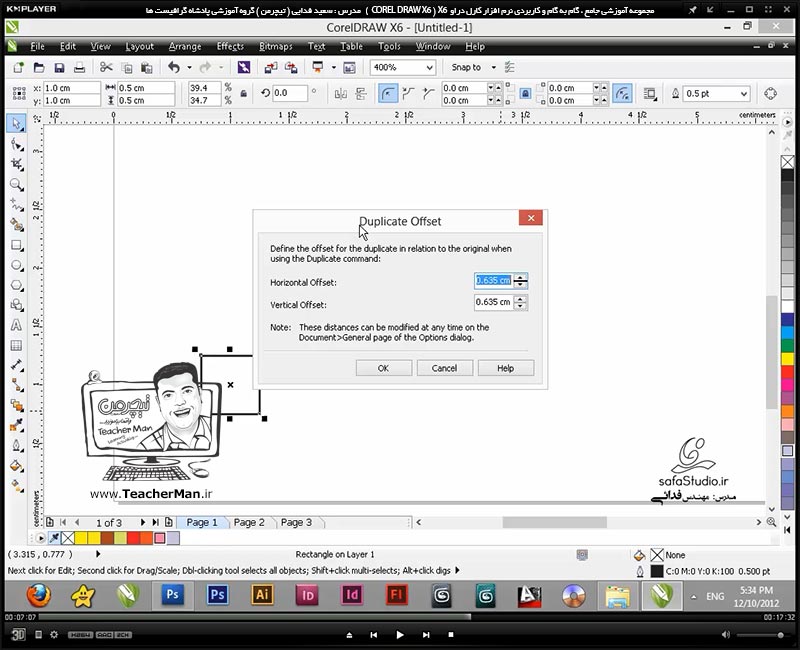The image size is (800, 650).
Task: Select the Zoom tool in toolbox
Action: (16, 185)
